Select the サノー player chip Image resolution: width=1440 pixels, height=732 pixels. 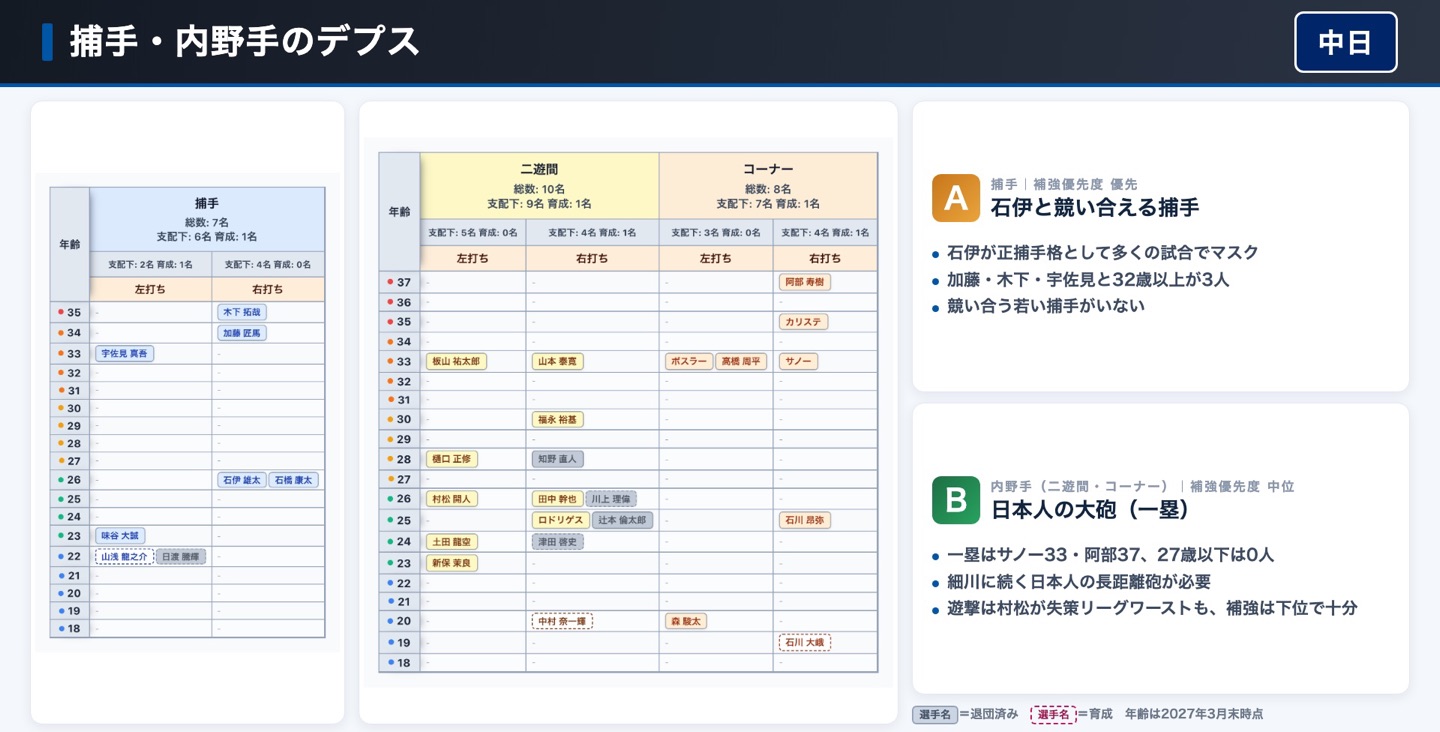tap(799, 361)
